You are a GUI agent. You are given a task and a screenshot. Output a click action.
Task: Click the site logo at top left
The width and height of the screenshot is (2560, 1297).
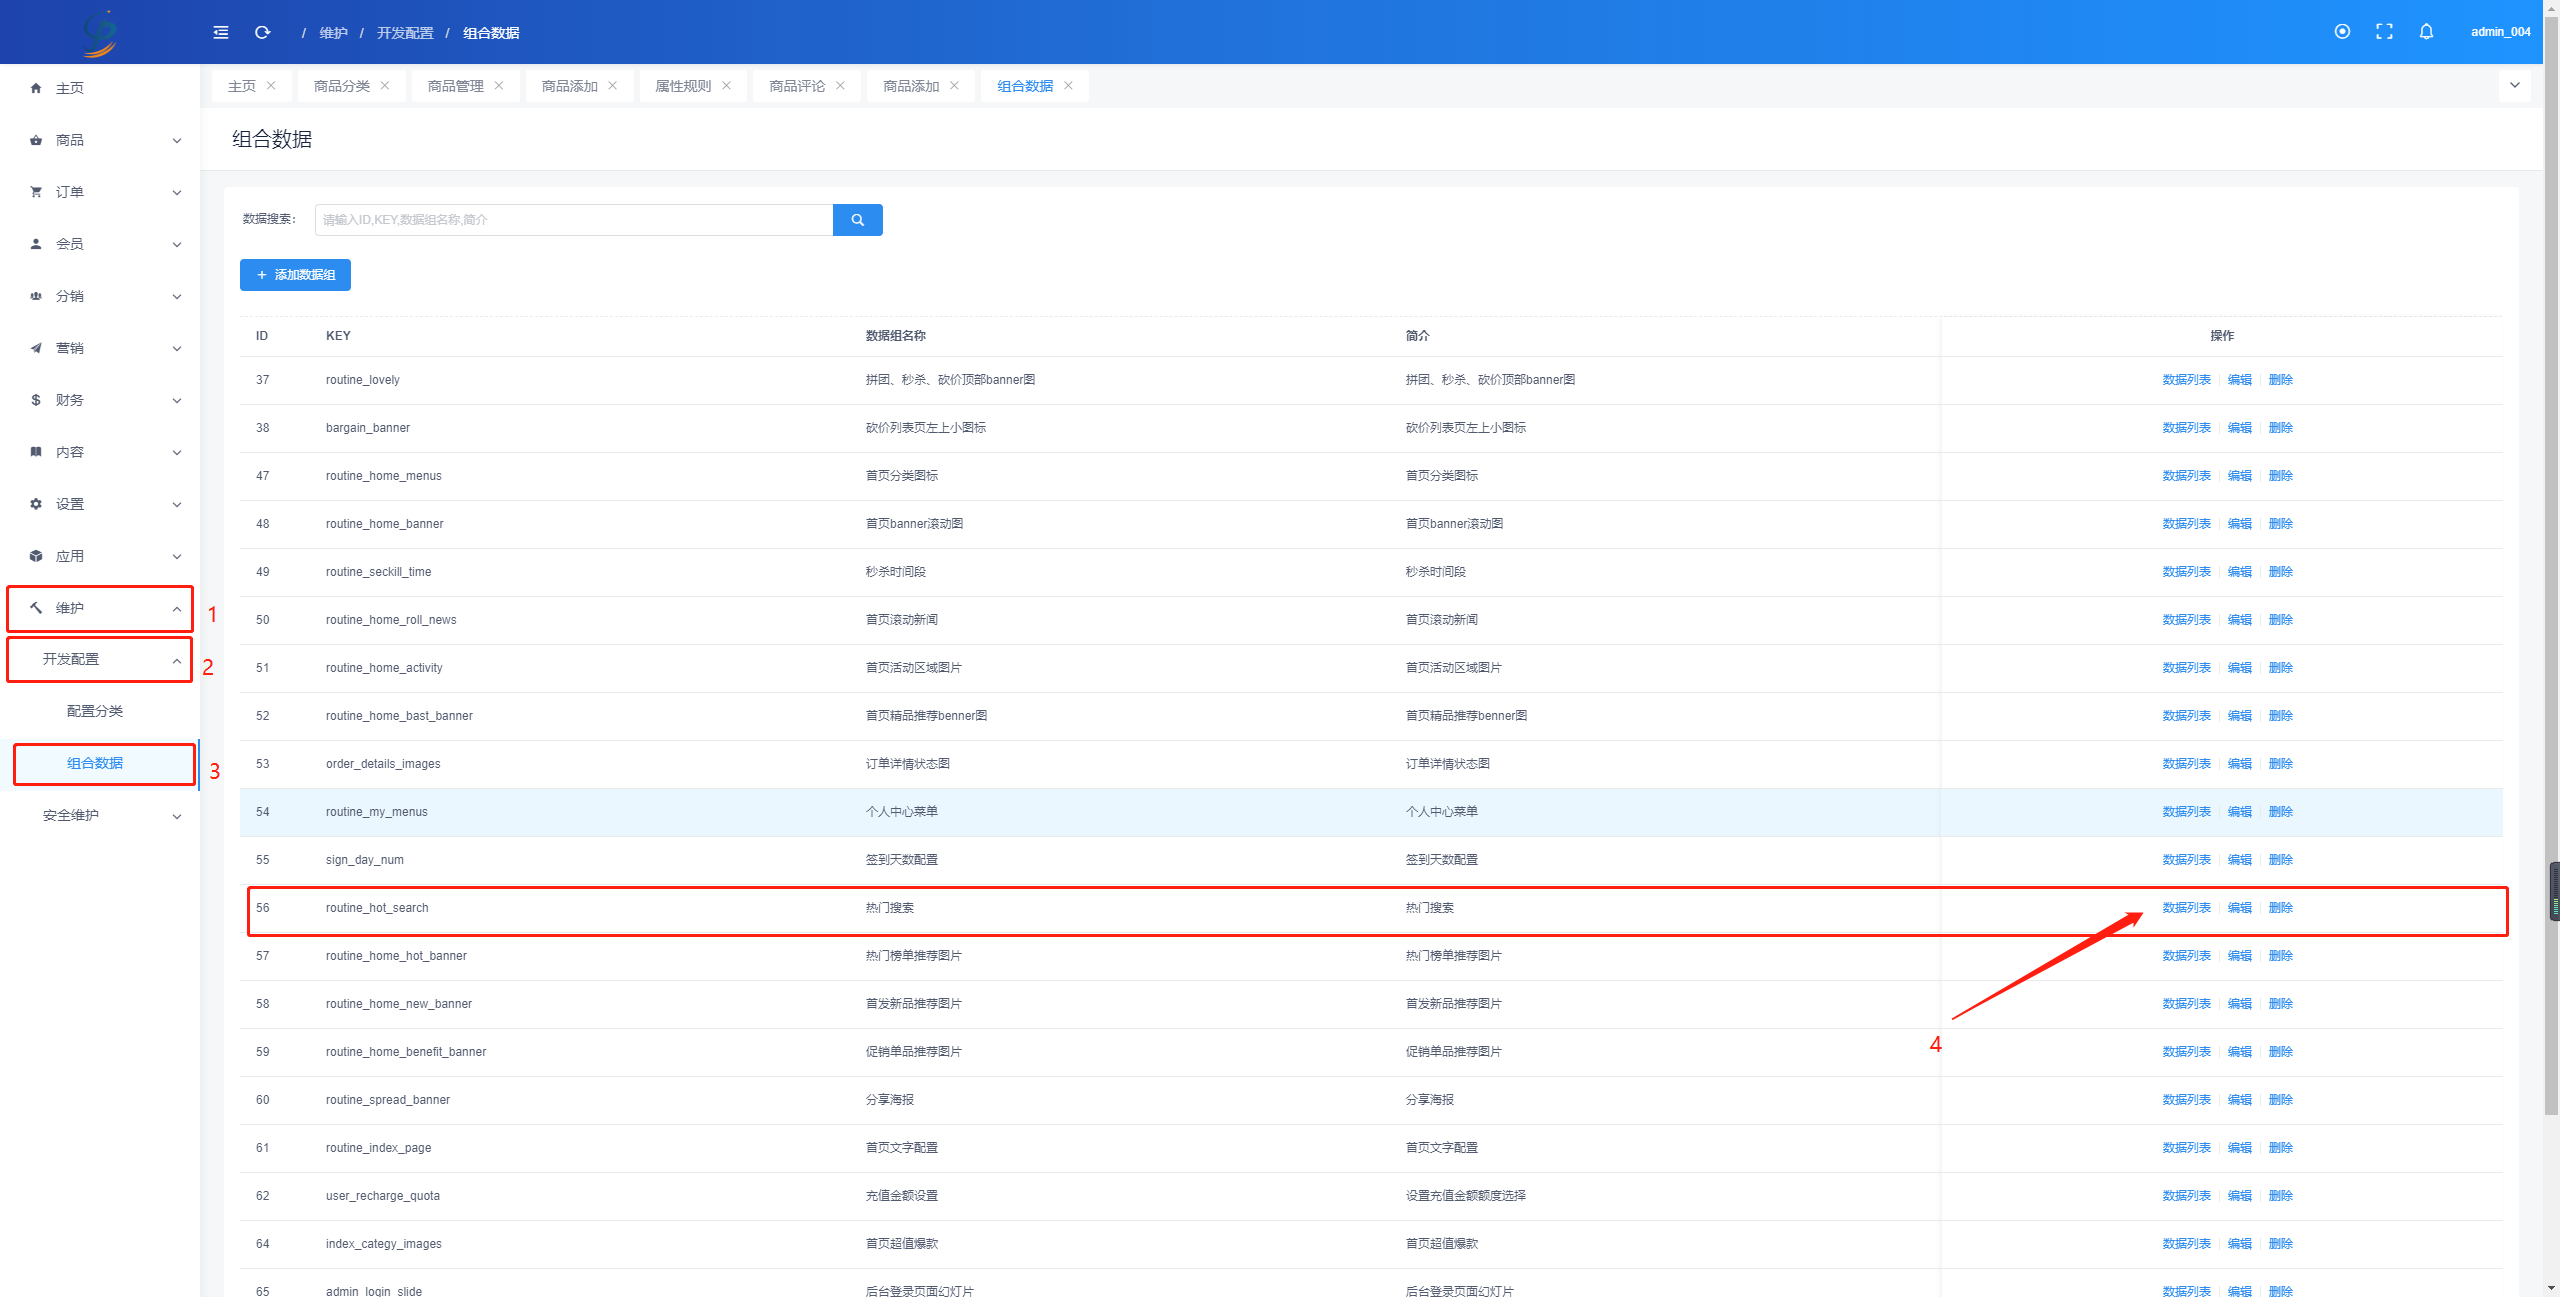[x=100, y=33]
